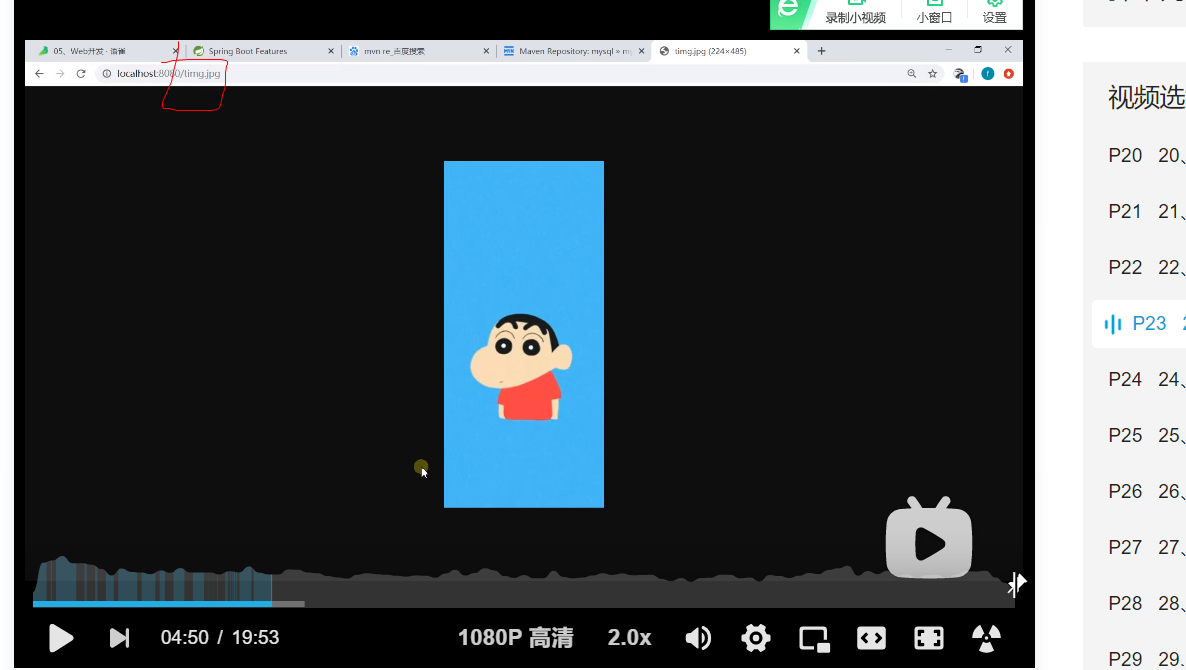1186x670 pixels.
Task: Change 2.0x playback speed
Action: click(x=629, y=638)
